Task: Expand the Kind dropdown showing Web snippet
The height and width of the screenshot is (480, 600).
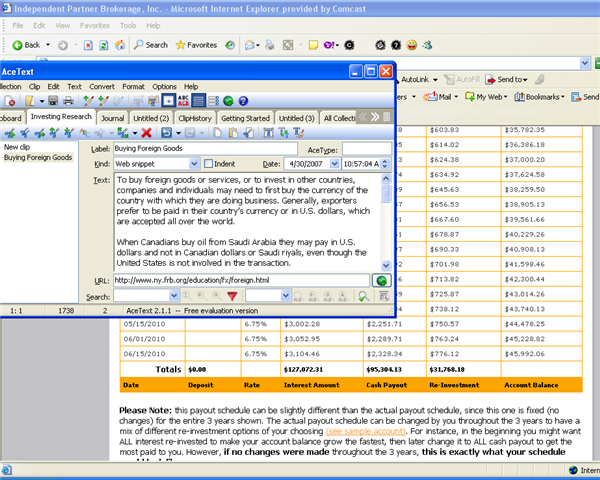Action: tap(194, 164)
